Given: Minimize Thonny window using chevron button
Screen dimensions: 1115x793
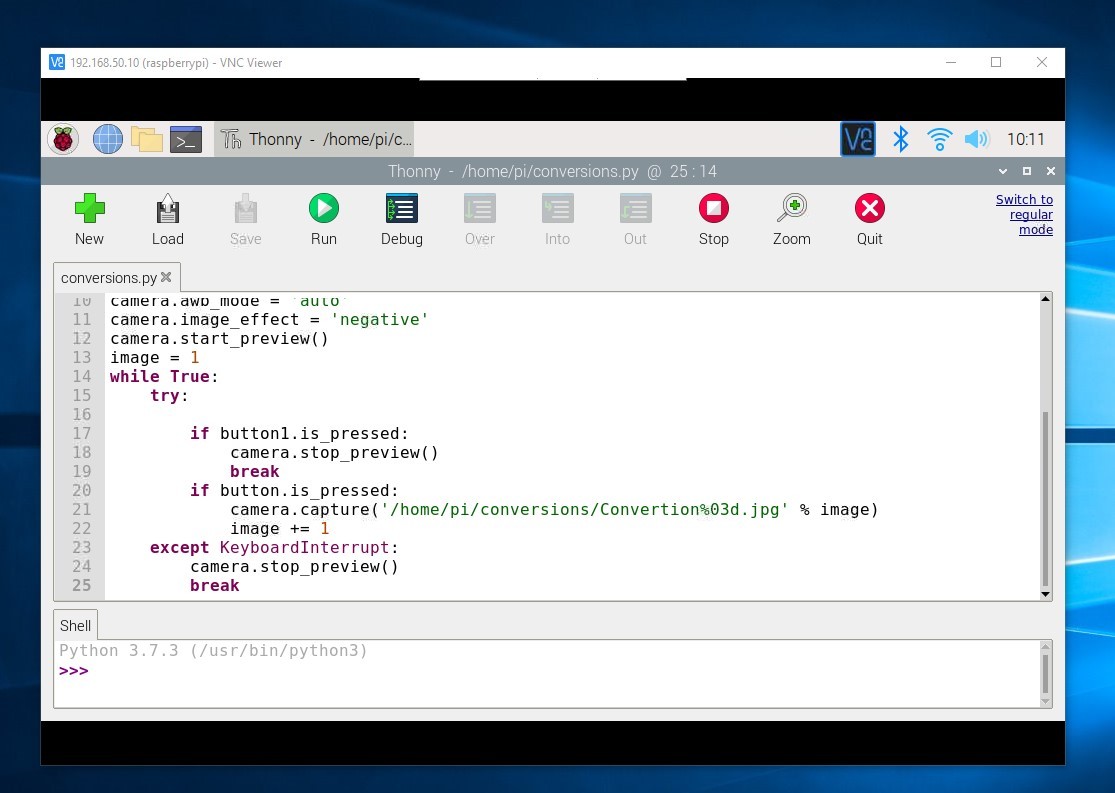Looking at the screenshot, I should [x=1003, y=171].
